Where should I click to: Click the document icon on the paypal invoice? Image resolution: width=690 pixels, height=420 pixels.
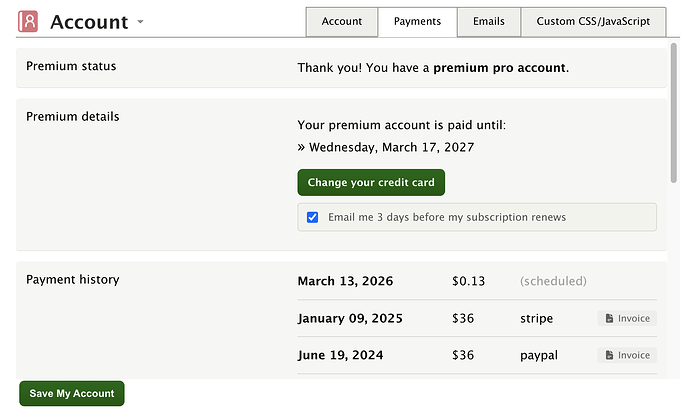point(609,355)
